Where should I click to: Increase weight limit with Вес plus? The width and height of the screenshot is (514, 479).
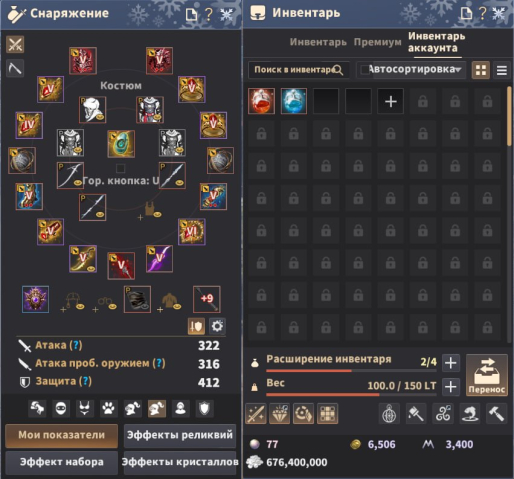tap(451, 387)
